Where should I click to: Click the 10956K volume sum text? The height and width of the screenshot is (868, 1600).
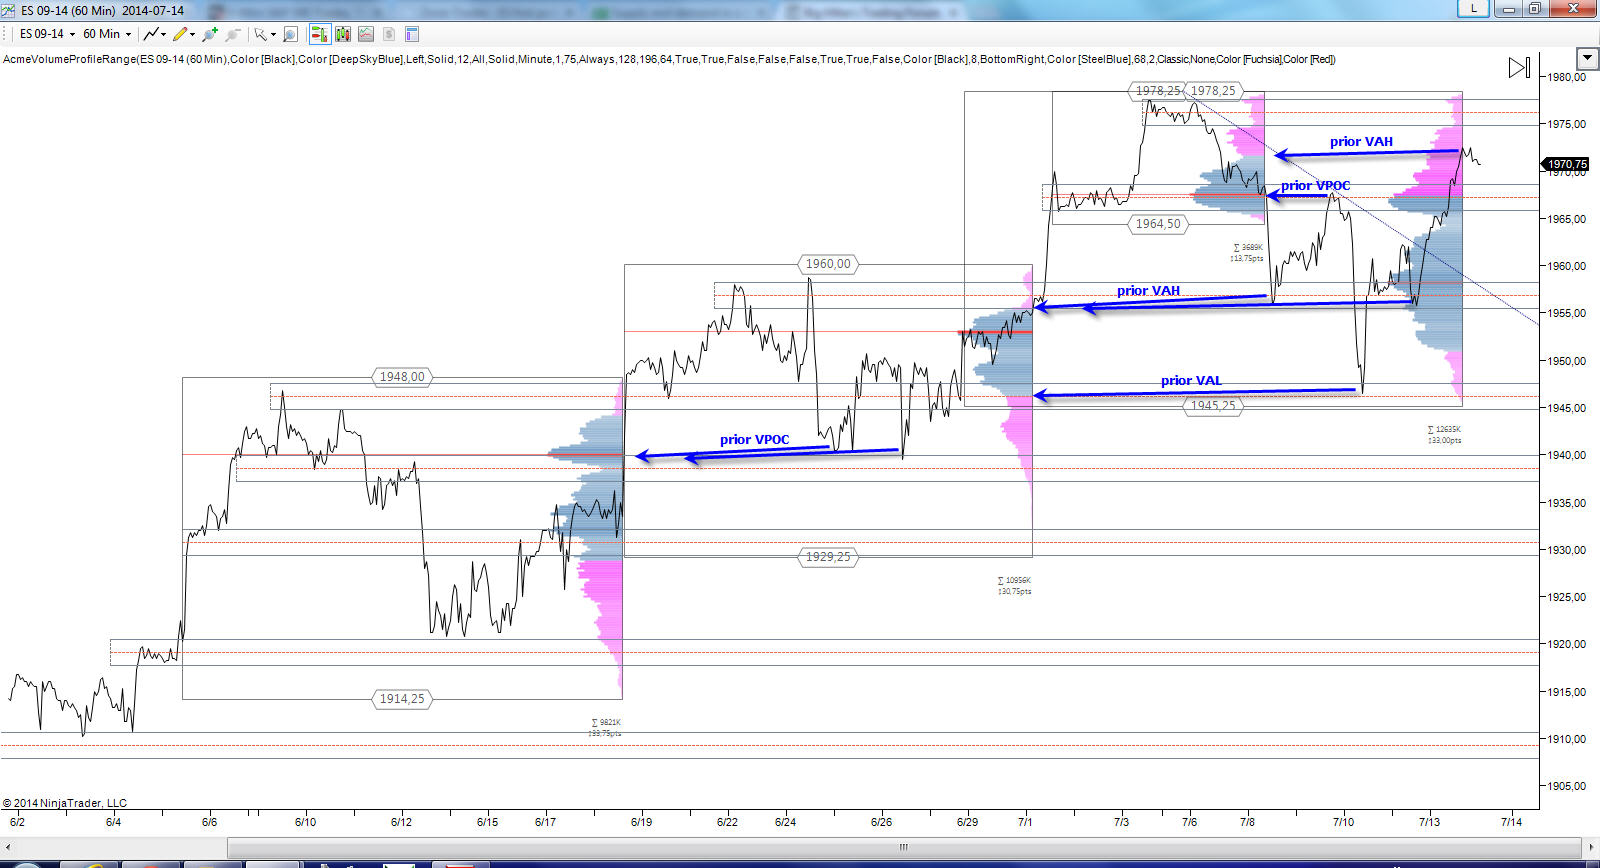(x=1014, y=581)
